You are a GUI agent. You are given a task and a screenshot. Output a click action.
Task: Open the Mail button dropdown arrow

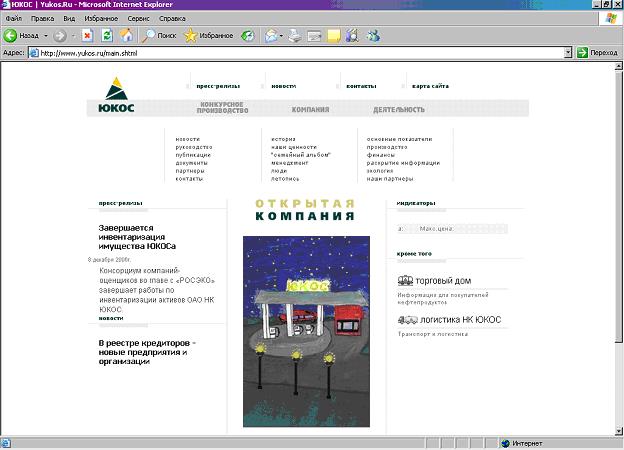click(281, 36)
